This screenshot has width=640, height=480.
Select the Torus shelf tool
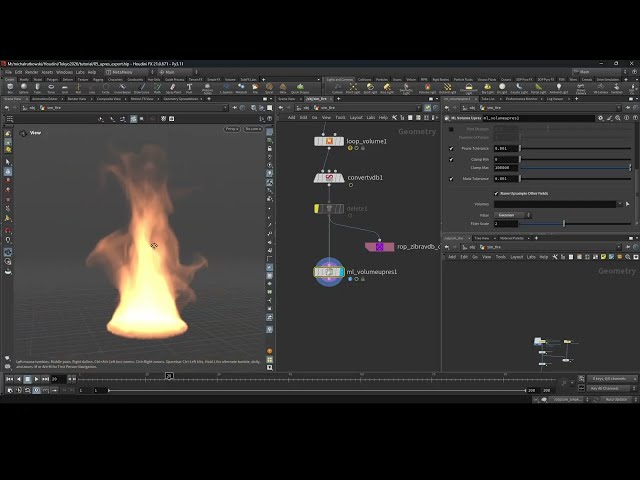51,87
